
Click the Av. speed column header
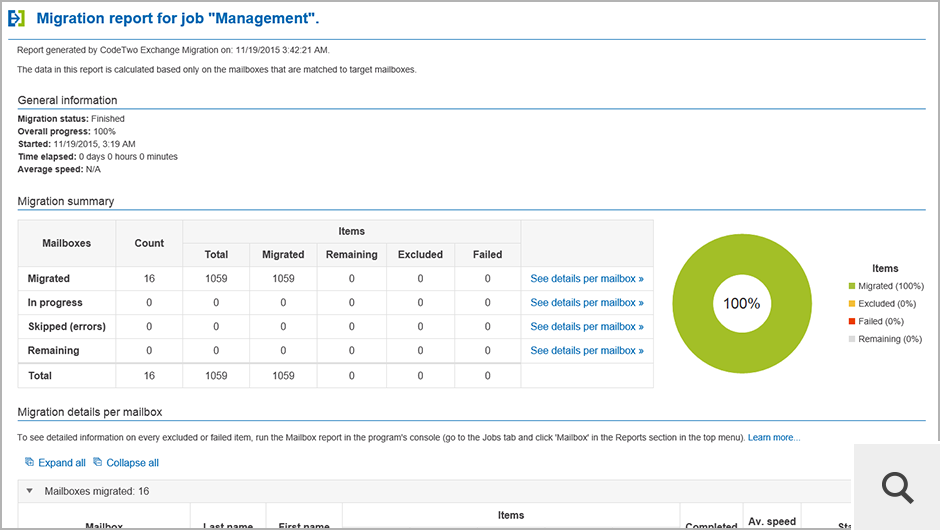(772, 522)
